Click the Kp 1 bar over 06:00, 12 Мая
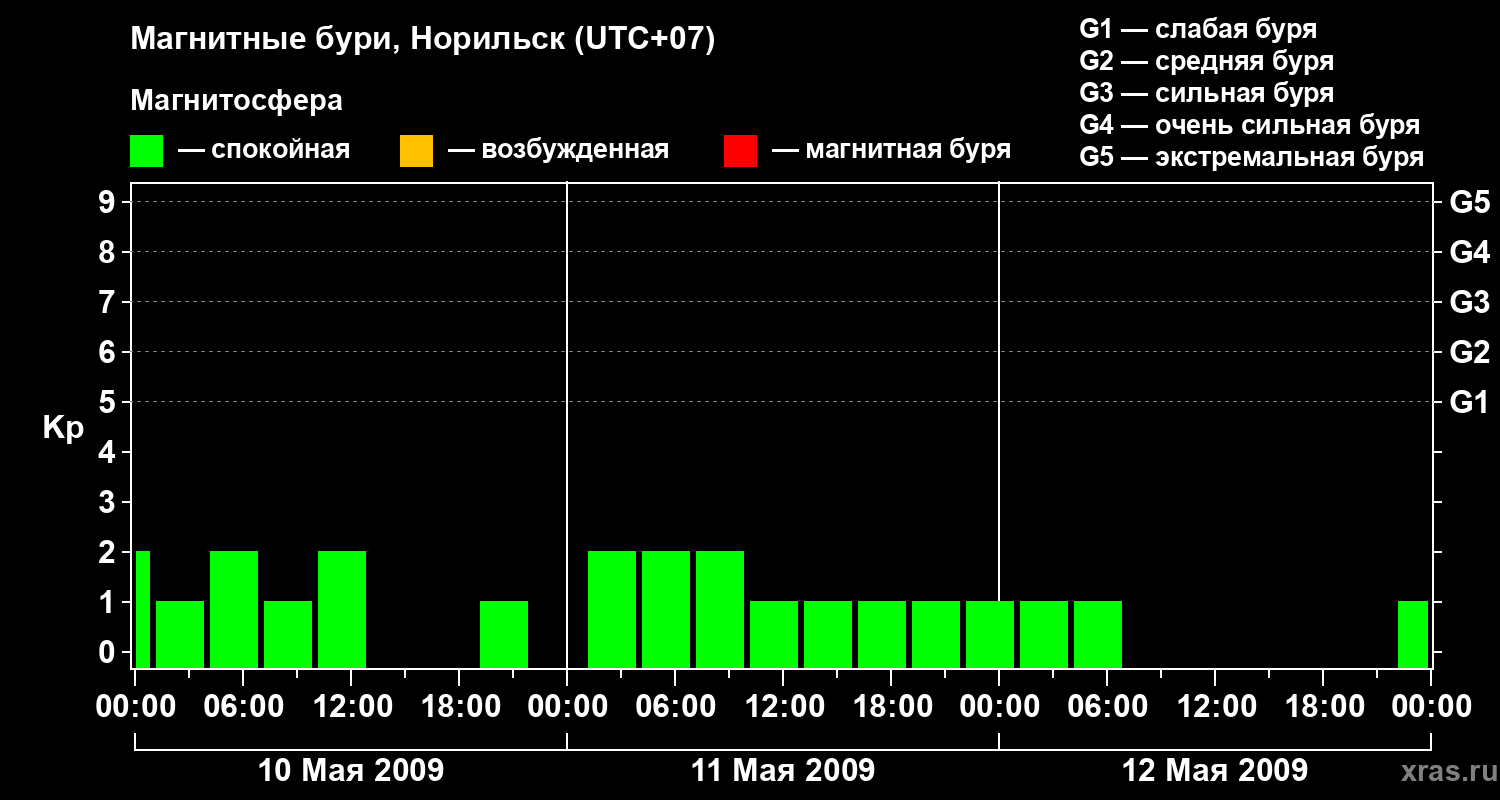 coord(1098,634)
